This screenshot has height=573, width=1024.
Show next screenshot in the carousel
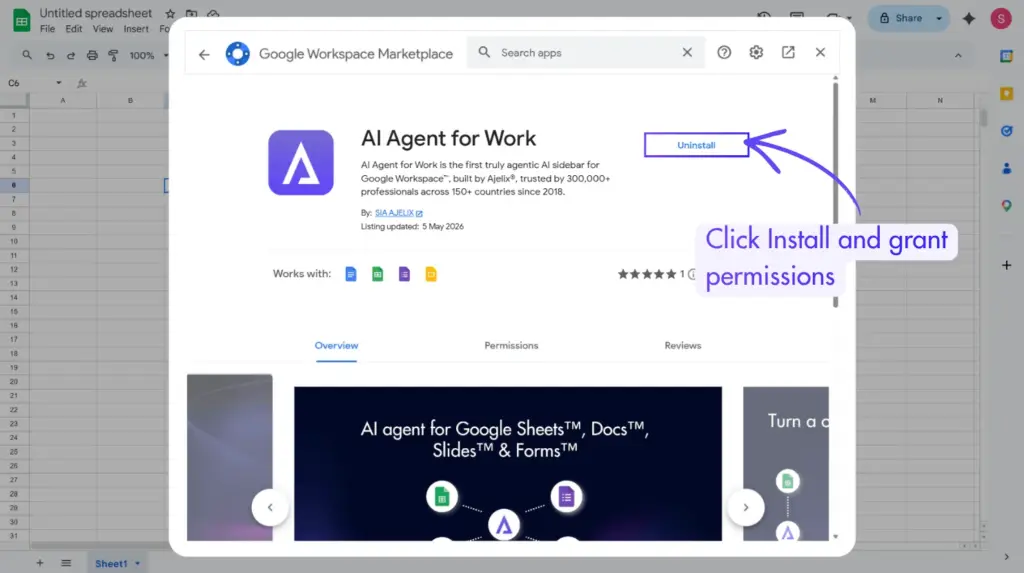pos(746,507)
